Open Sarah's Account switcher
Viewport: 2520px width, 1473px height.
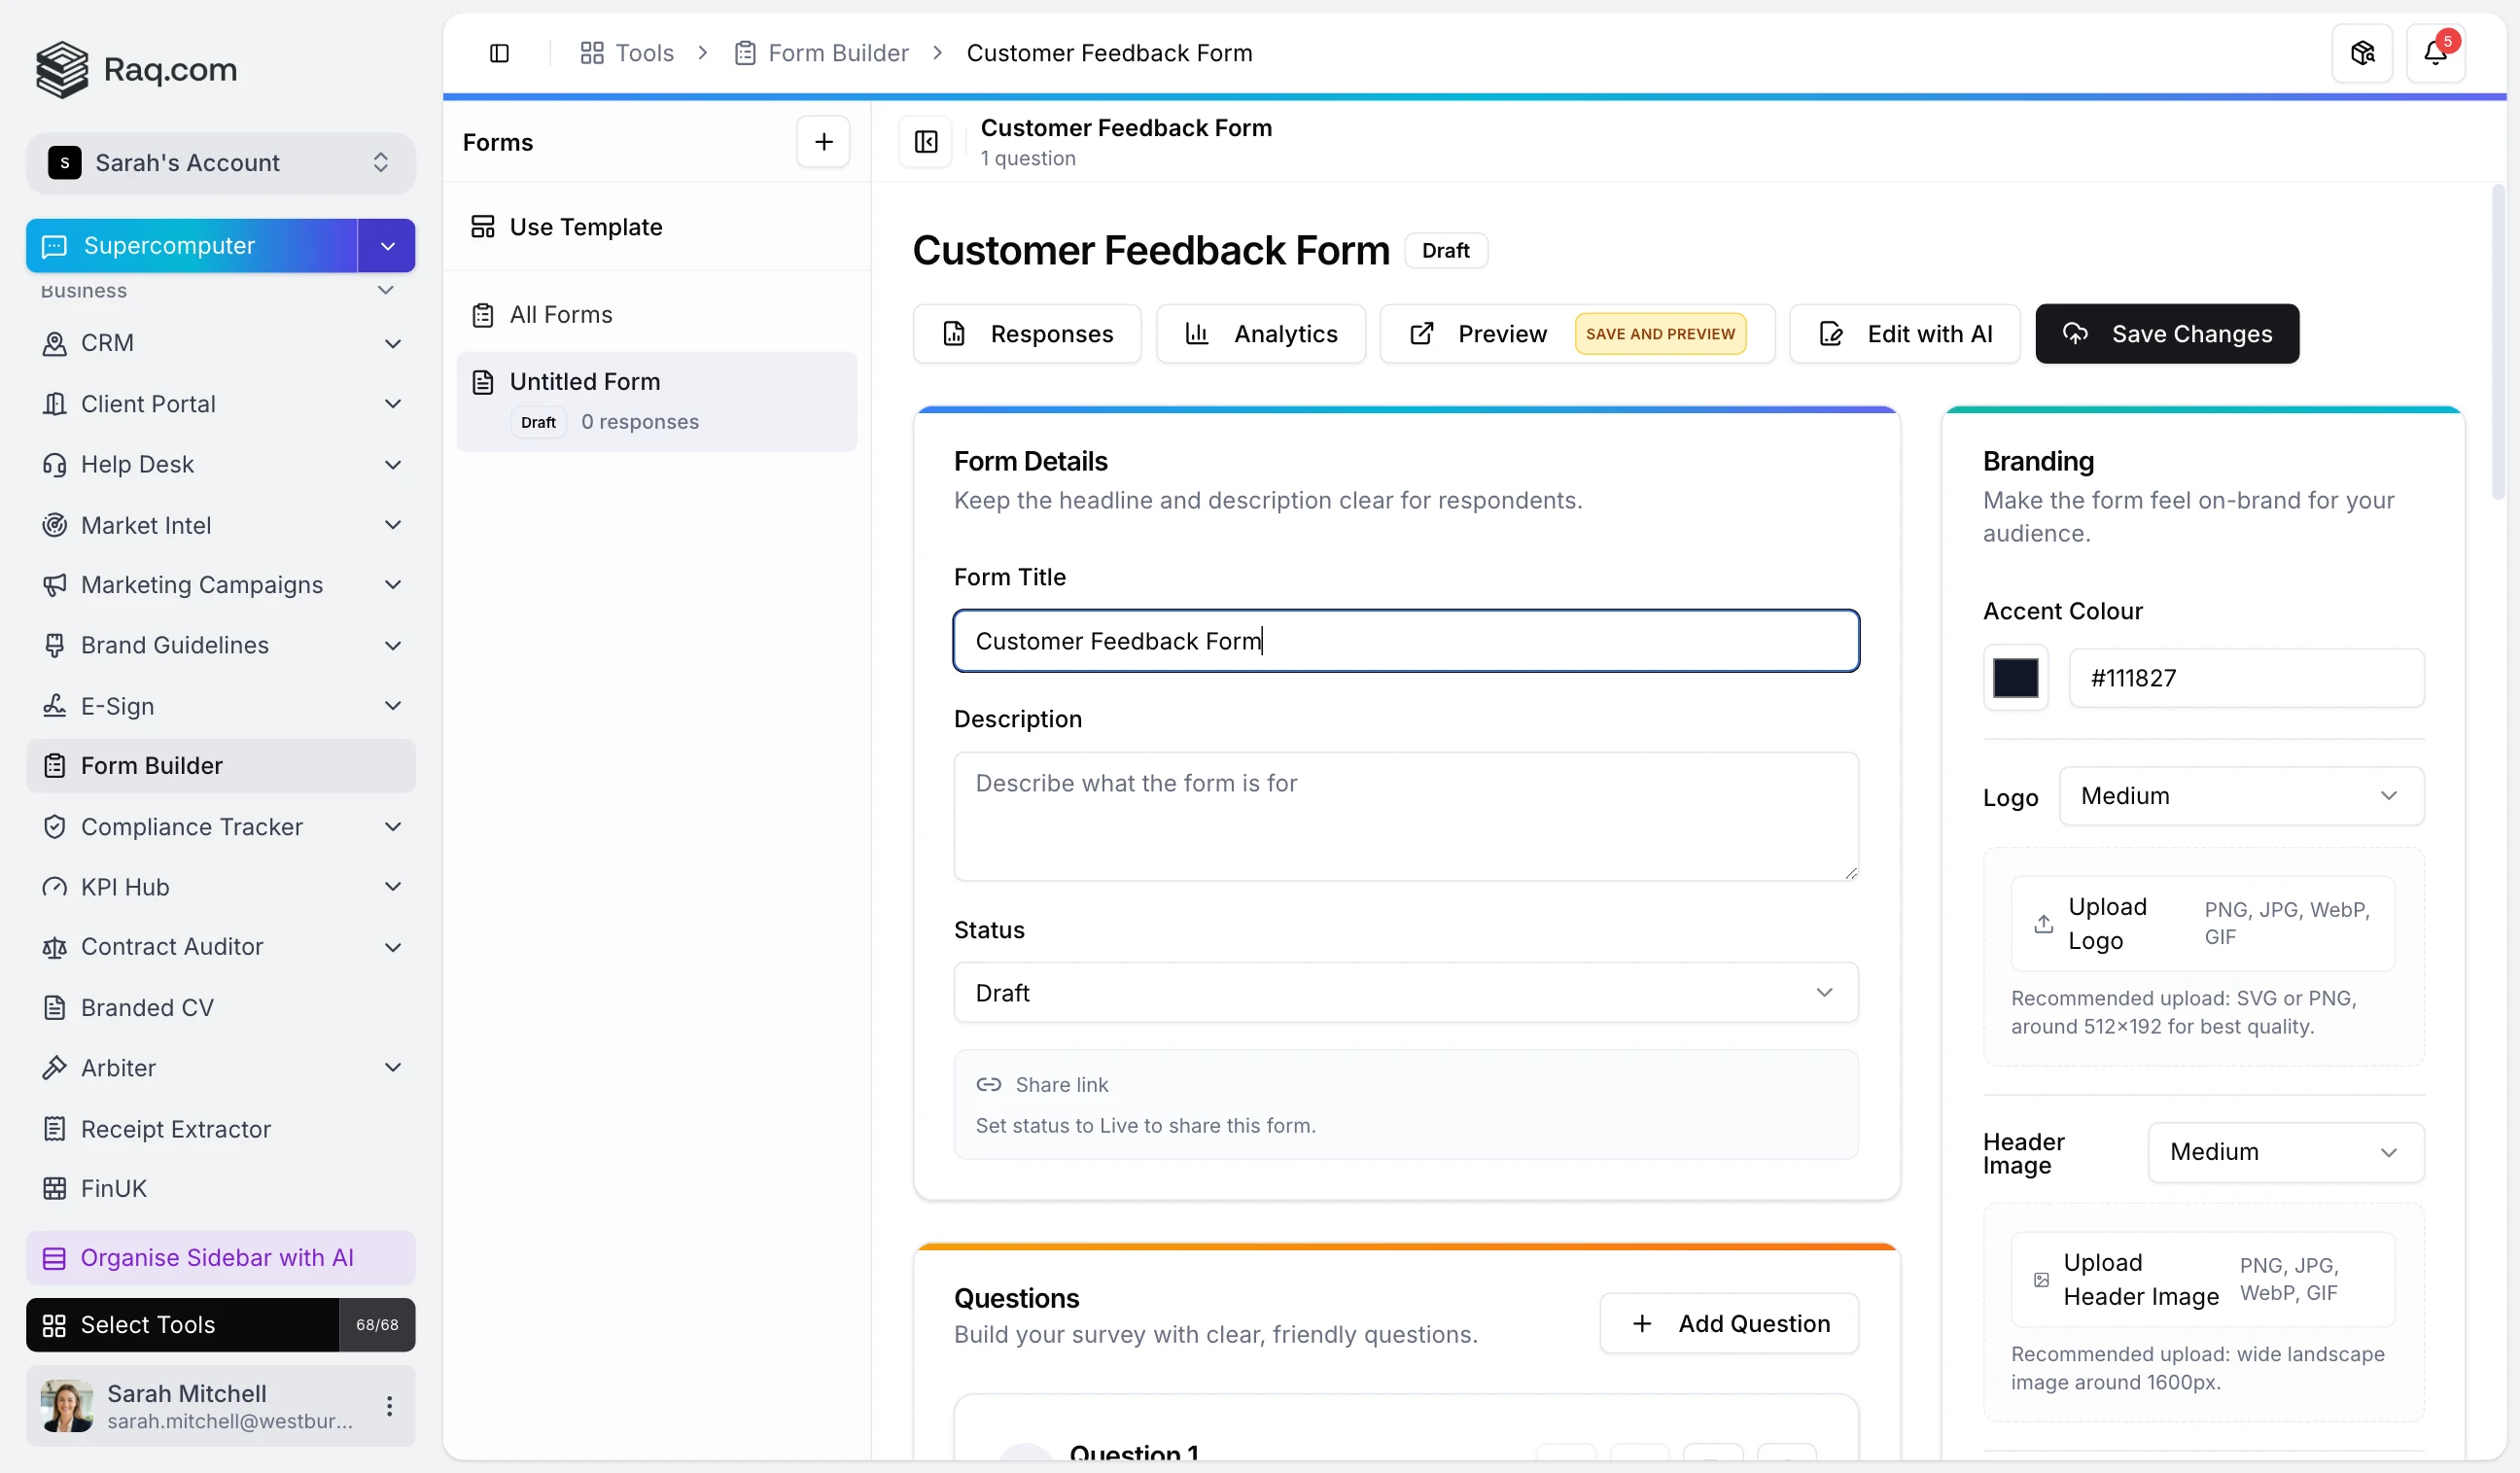220,163
